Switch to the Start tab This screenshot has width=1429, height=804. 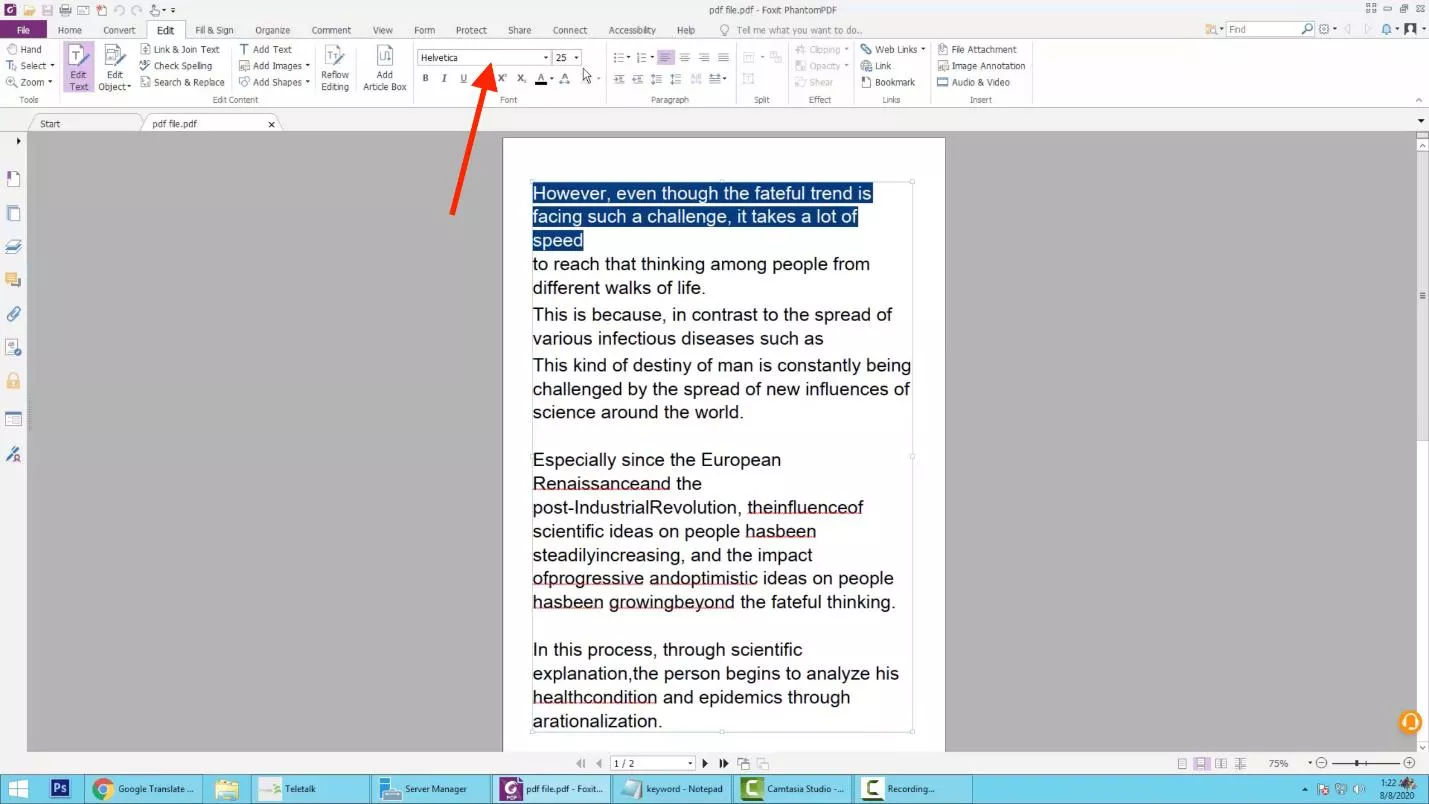pos(49,122)
